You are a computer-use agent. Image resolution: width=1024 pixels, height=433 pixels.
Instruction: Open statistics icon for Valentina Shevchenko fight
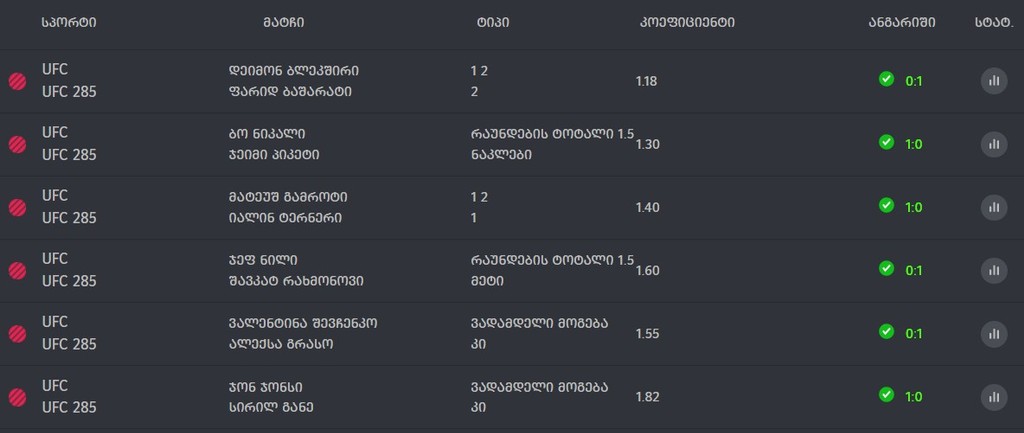pos(993,333)
